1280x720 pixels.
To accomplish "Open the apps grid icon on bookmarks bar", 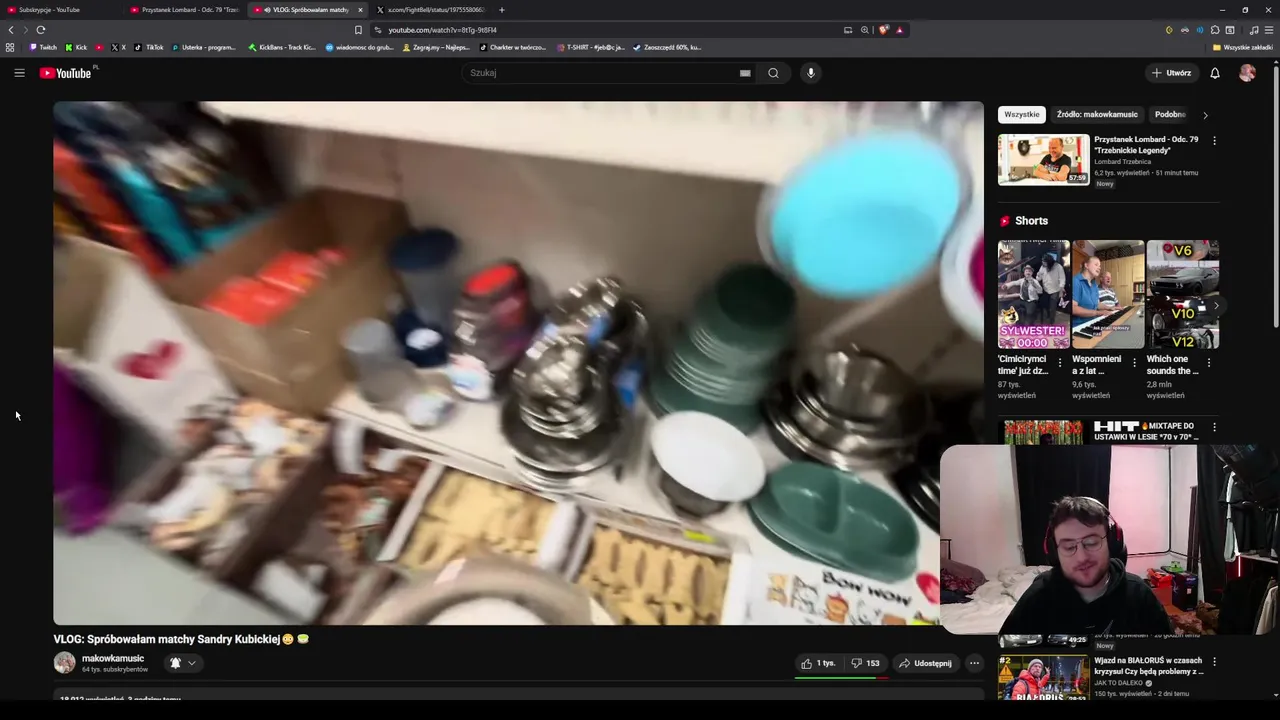I will [x=10, y=47].
